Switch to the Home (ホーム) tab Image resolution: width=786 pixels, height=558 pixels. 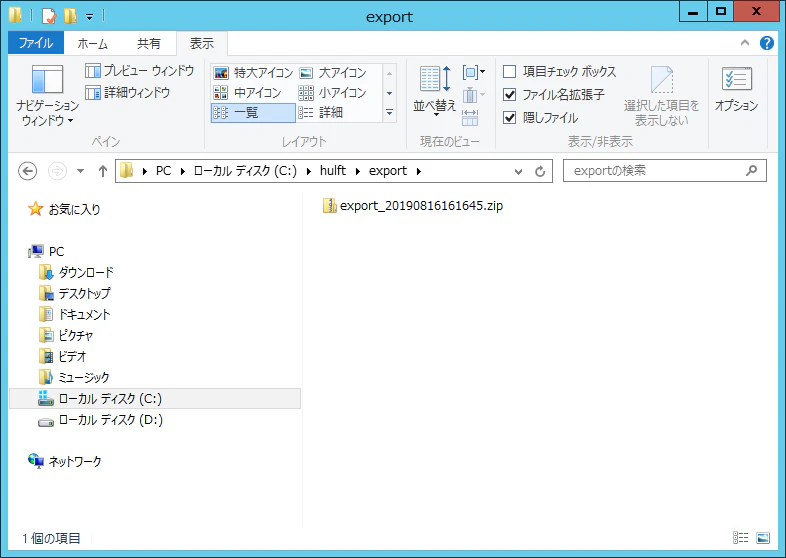tap(93, 44)
